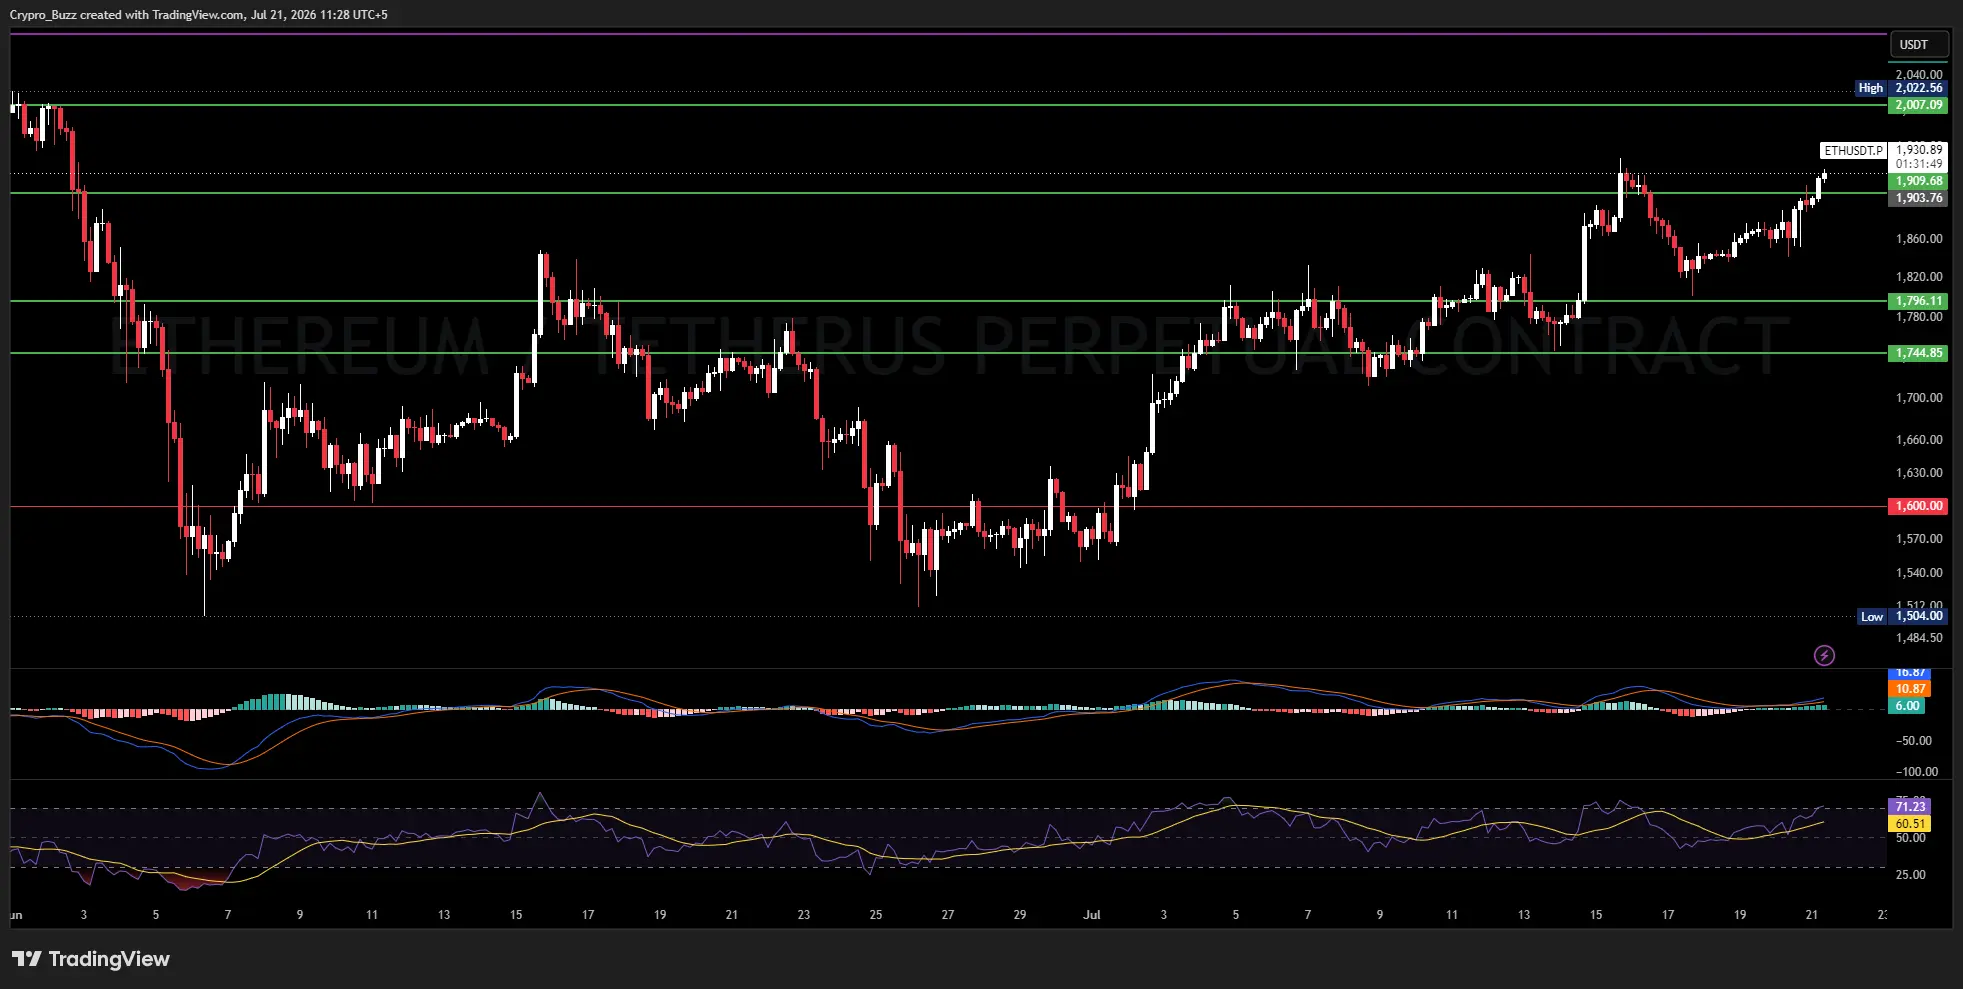Image resolution: width=1963 pixels, height=989 pixels.
Task: Select the green 1,796.11 price level label
Action: click(1919, 301)
